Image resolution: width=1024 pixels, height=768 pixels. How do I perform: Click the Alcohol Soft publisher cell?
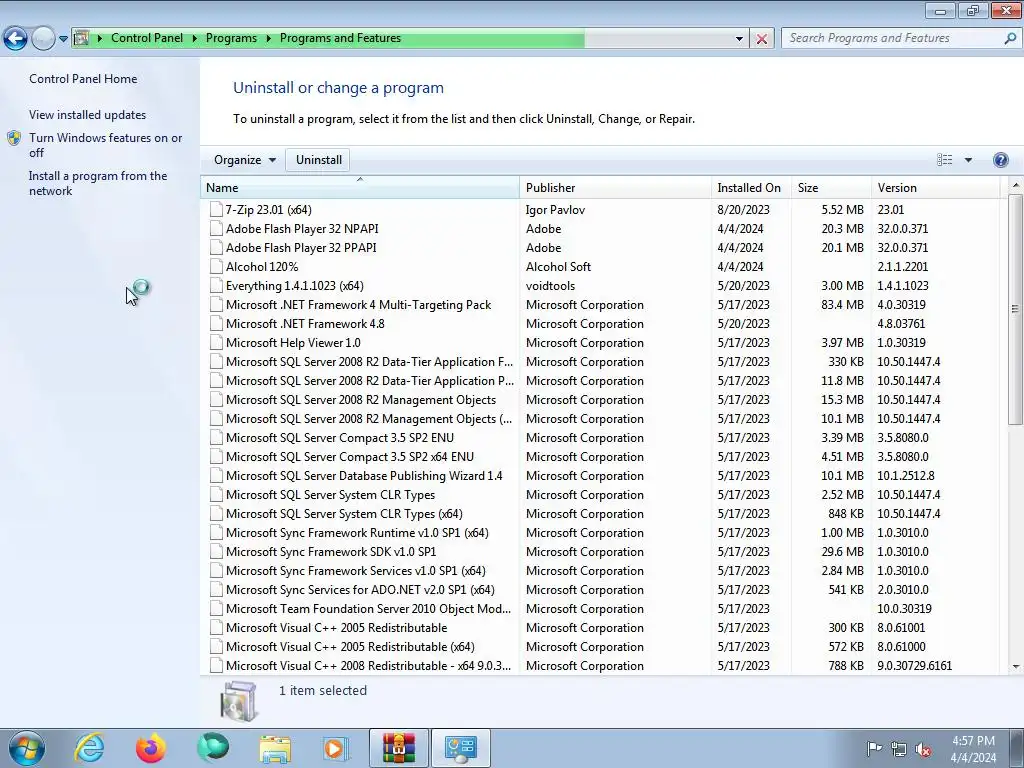(x=558, y=266)
